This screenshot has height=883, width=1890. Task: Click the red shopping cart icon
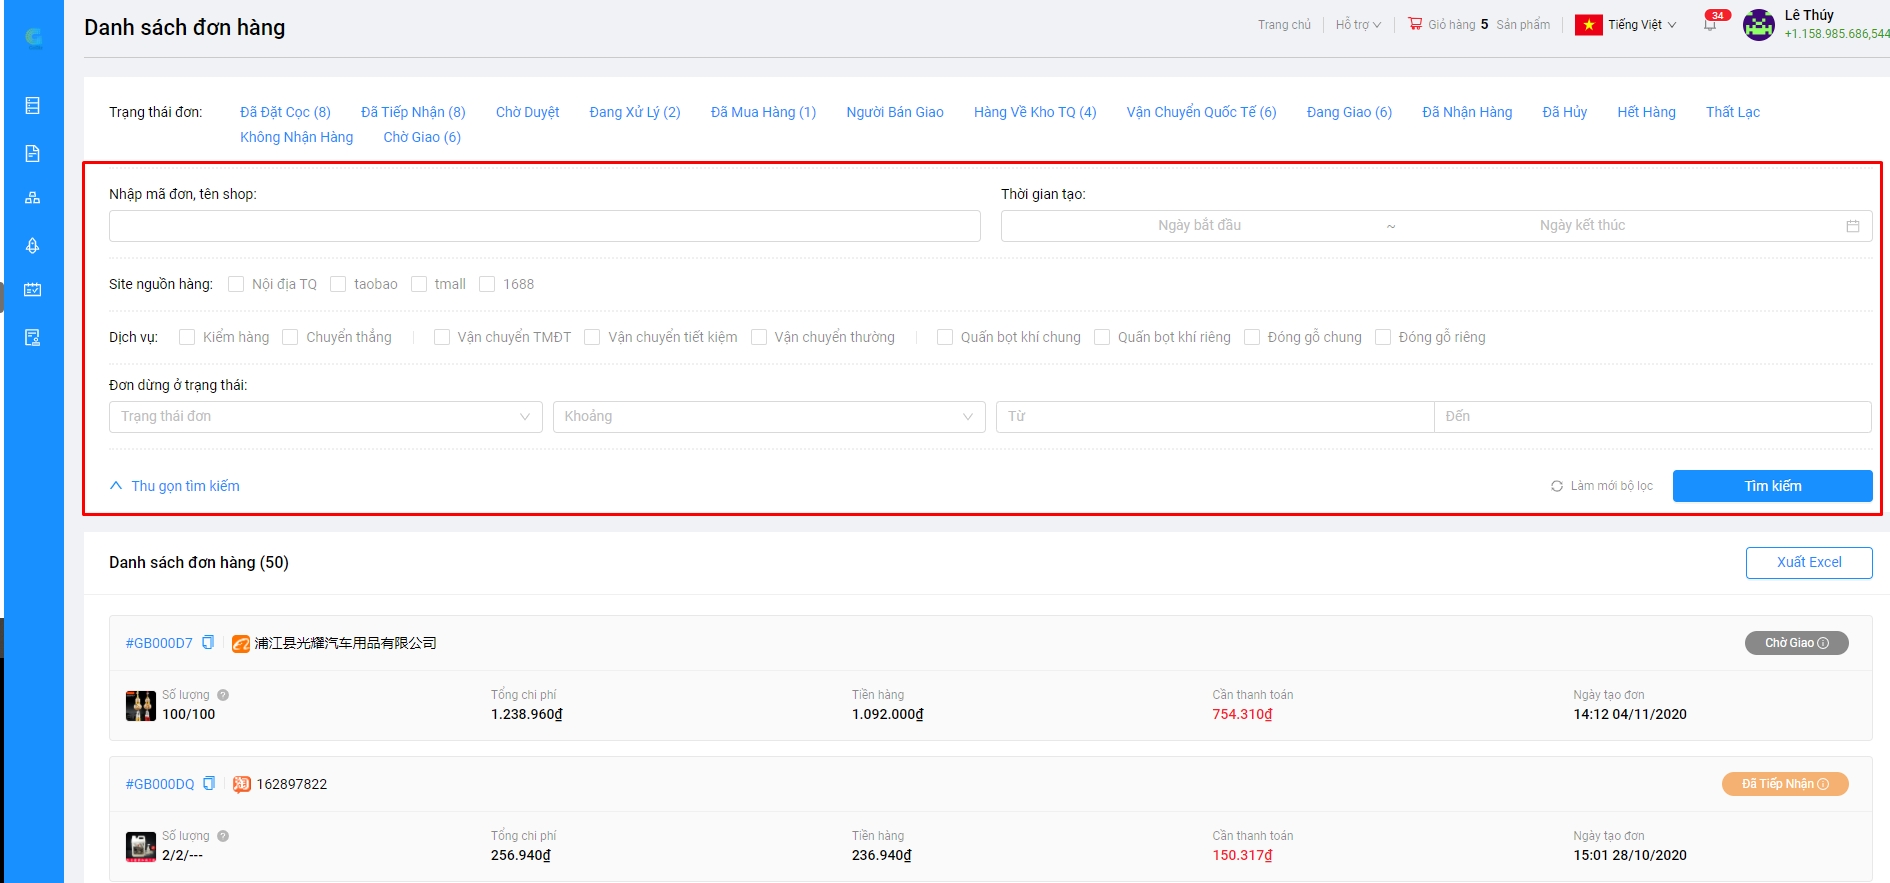click(x=1415, y=24)
